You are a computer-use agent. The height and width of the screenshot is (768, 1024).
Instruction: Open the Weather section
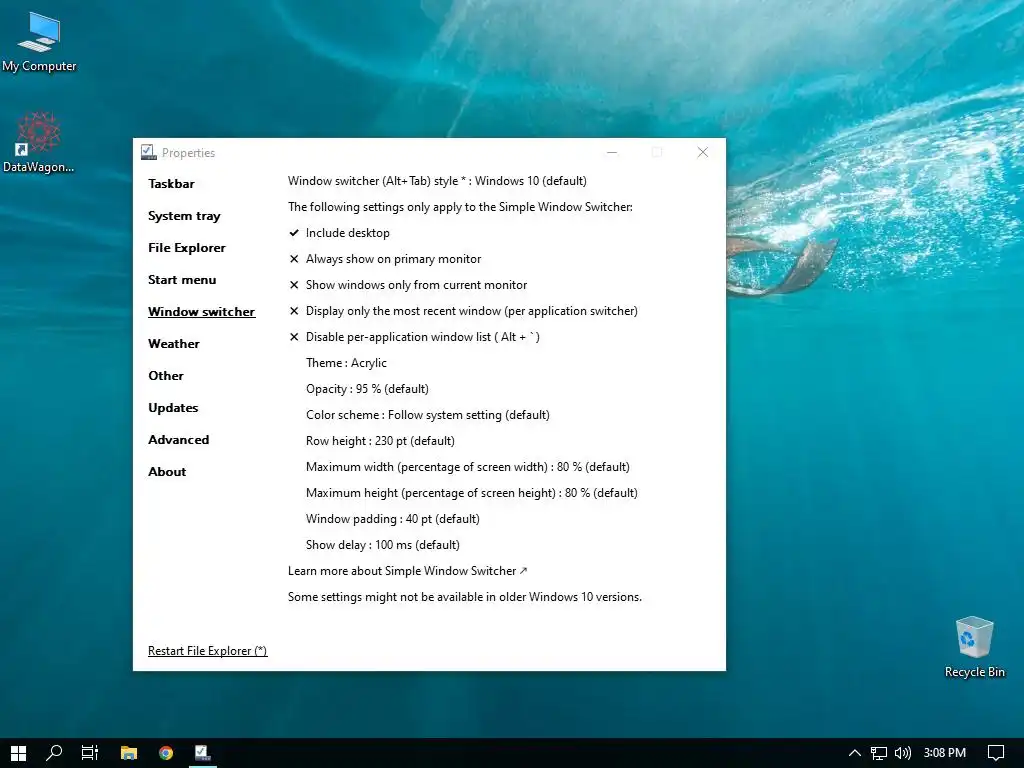(x=174, y=344)
